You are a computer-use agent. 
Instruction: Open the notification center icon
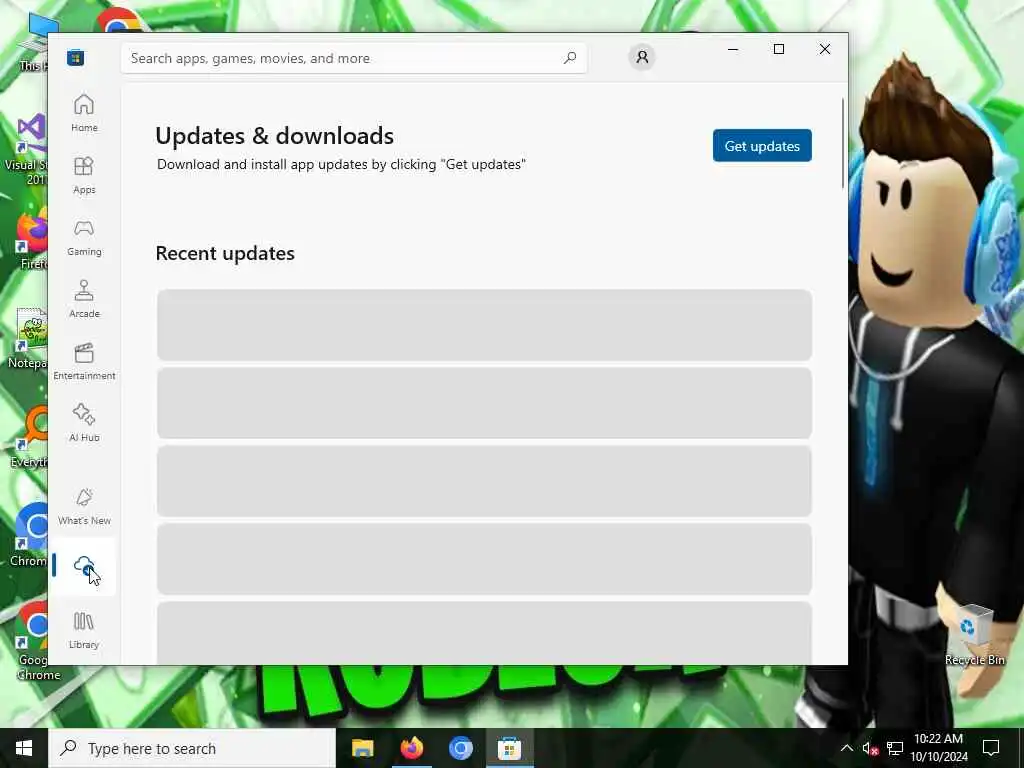click(x=991, y=748)
